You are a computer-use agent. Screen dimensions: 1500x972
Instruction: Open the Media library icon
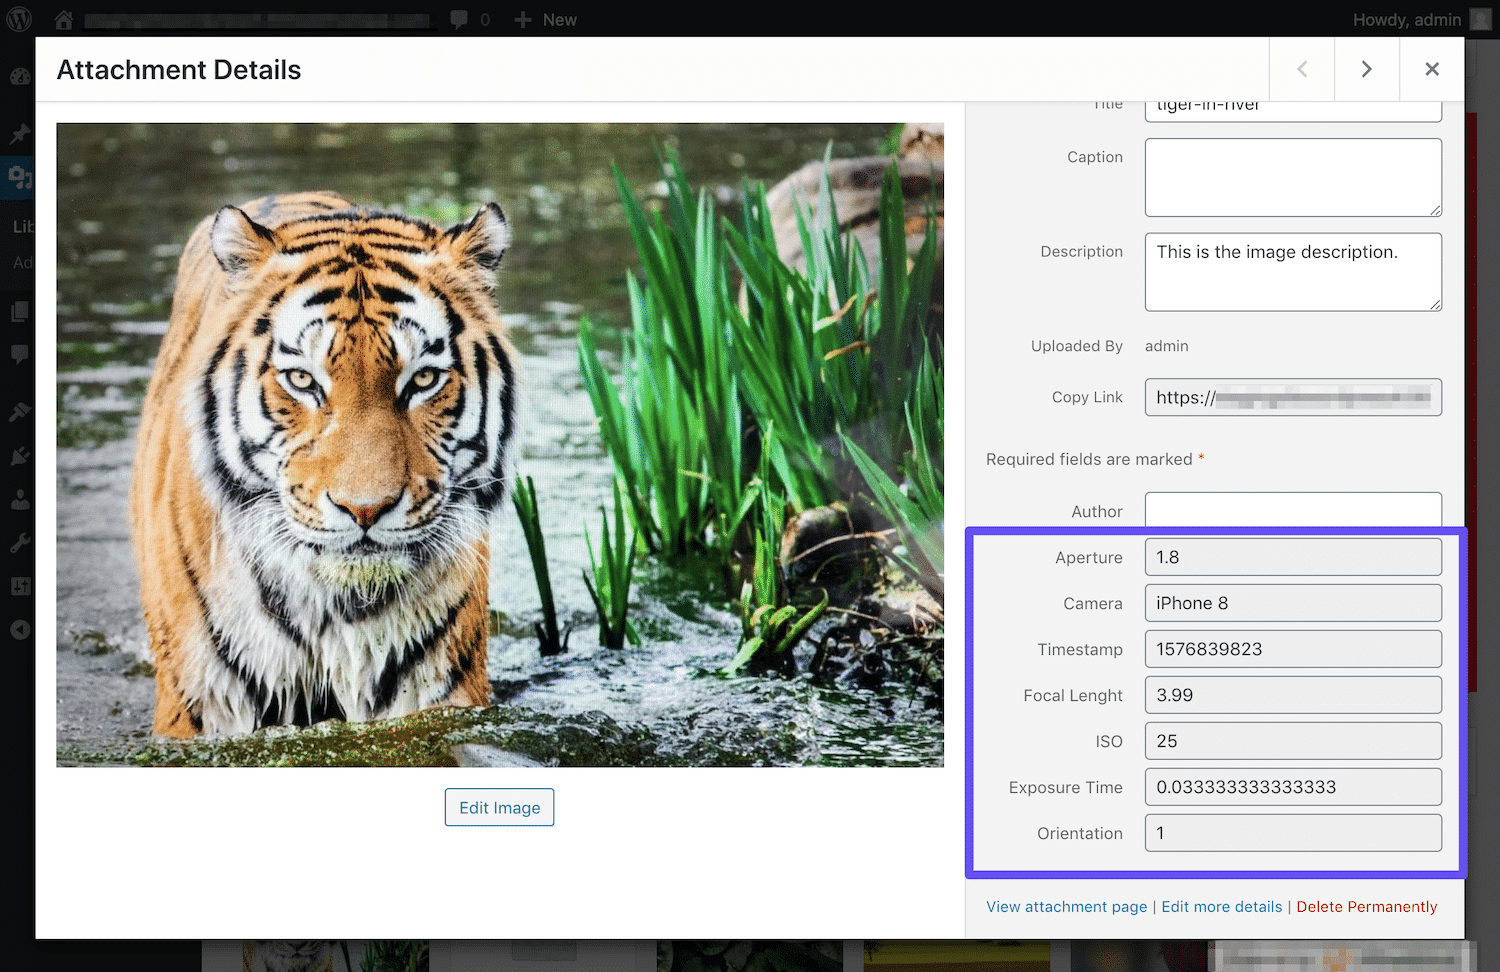[19, 178]
